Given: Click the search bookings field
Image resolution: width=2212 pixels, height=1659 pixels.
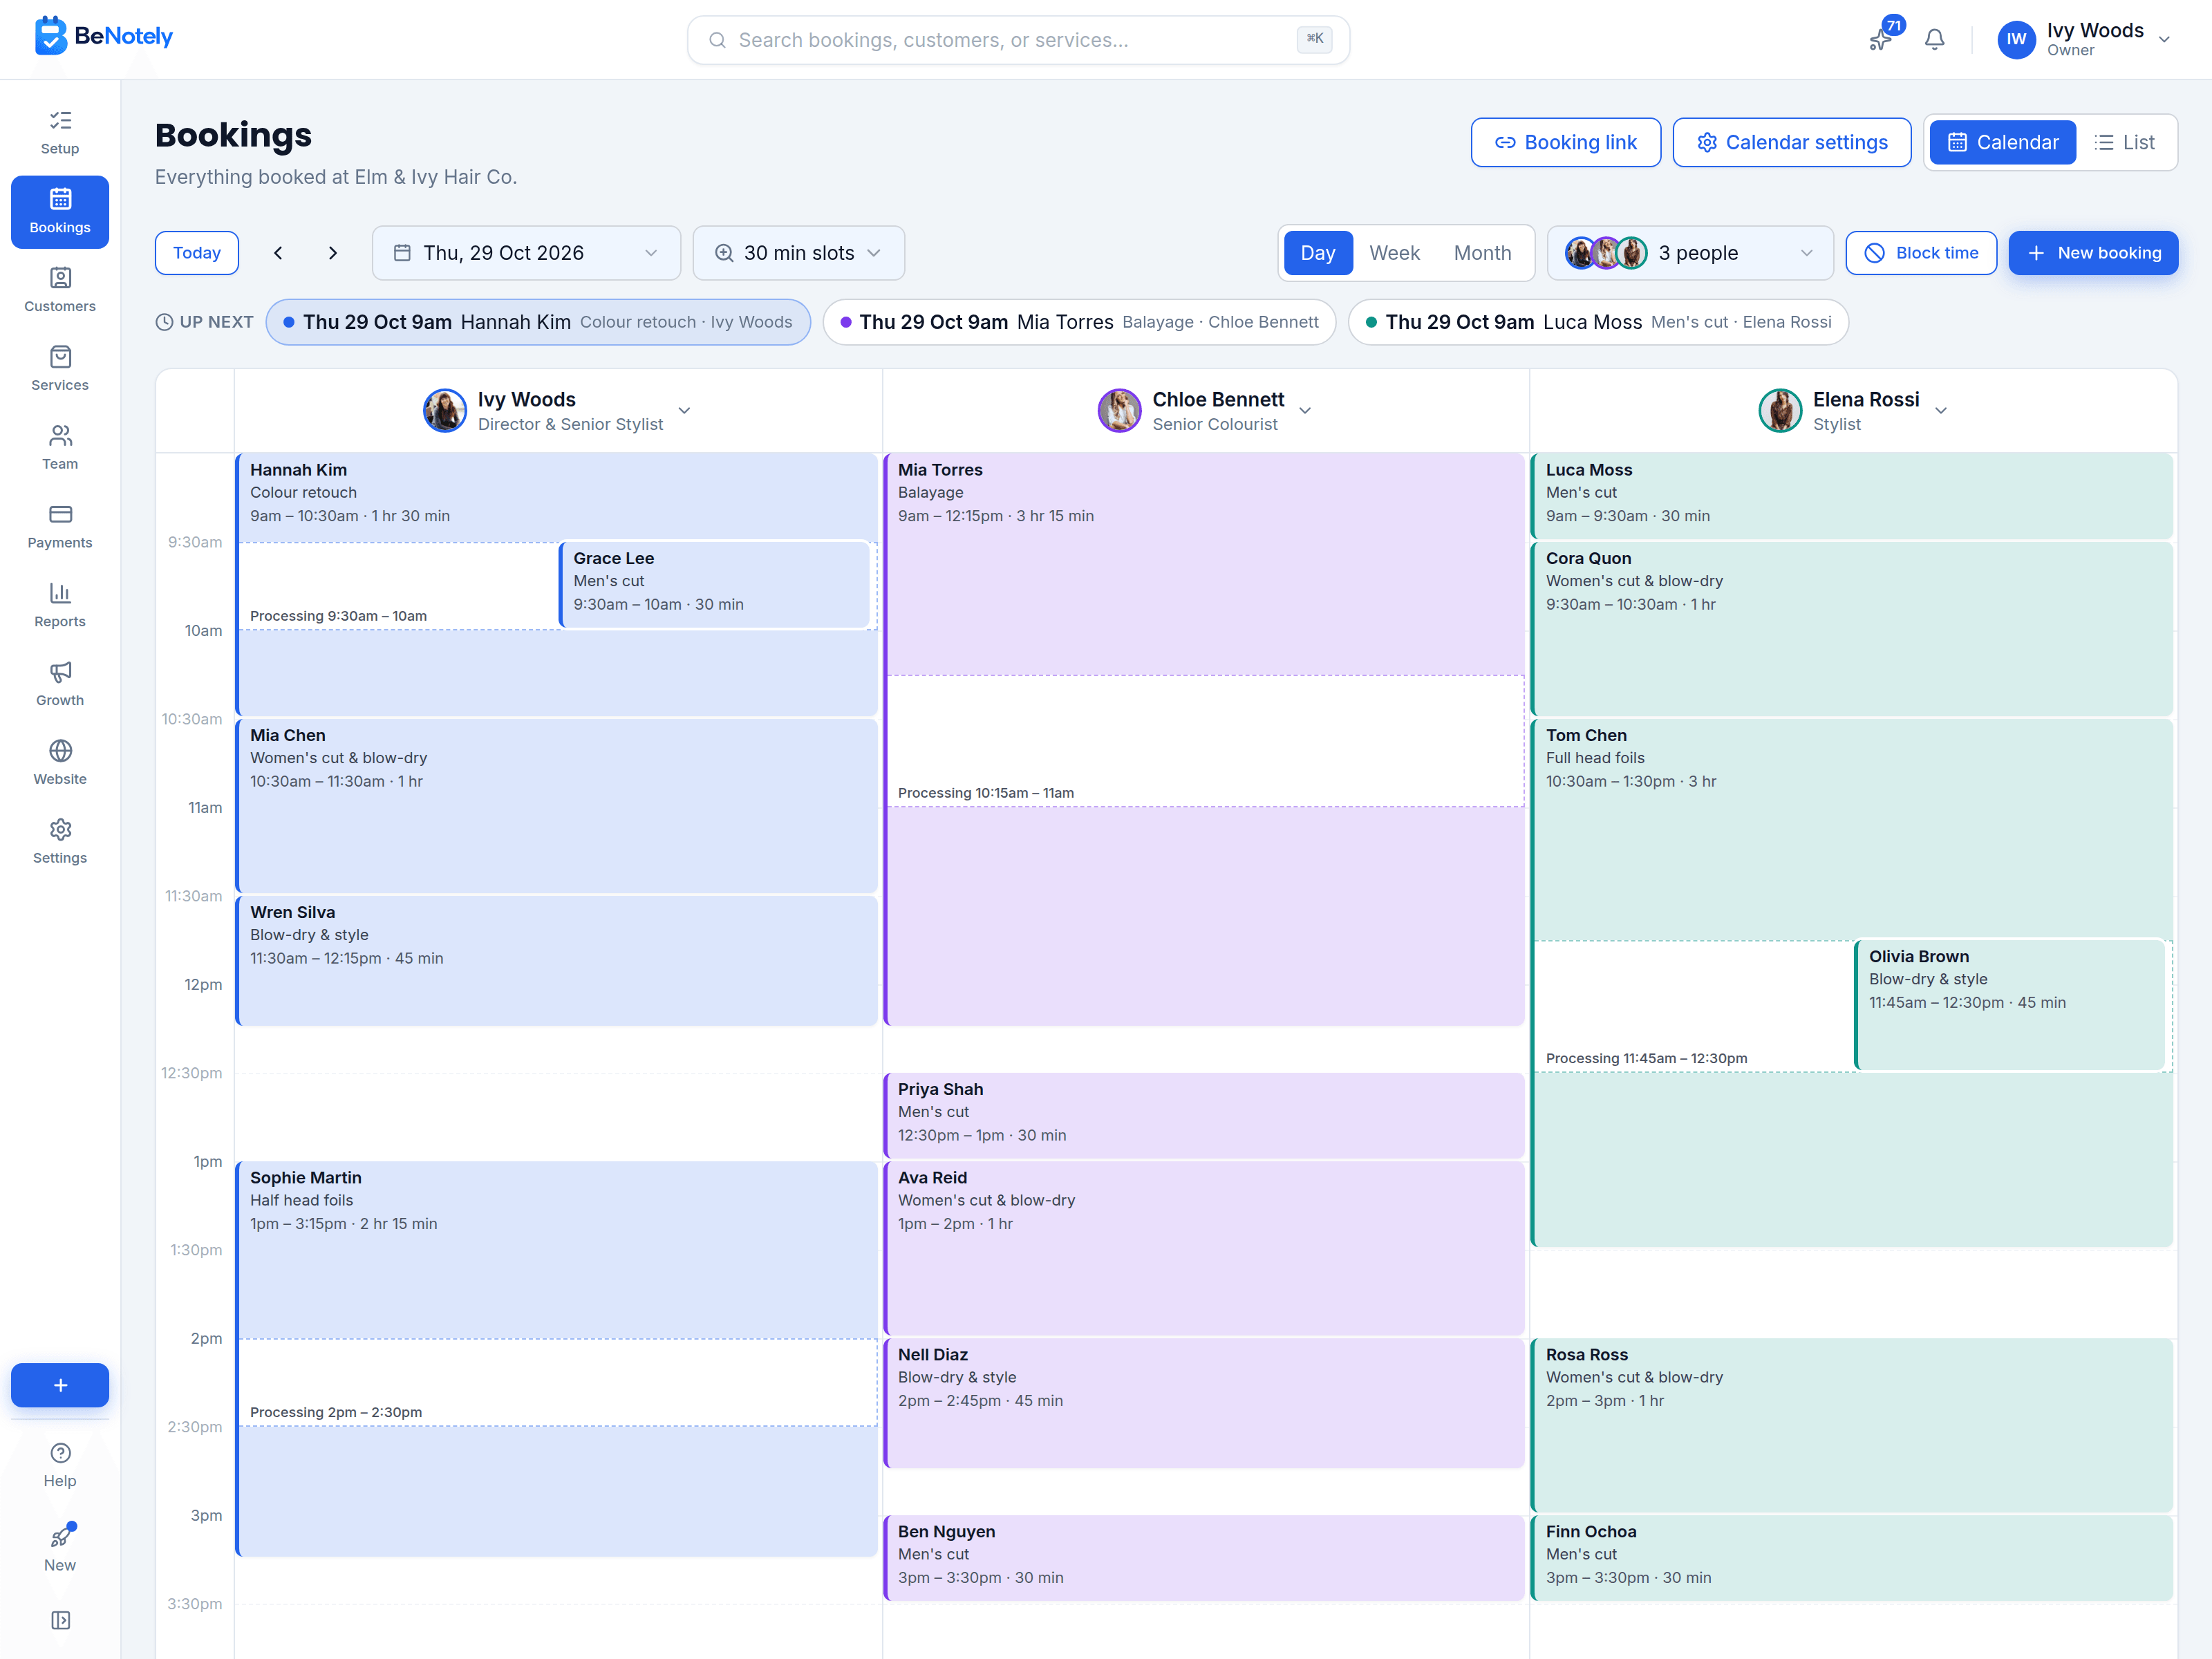Looking at the screenshot, I should click(1018, 40).
